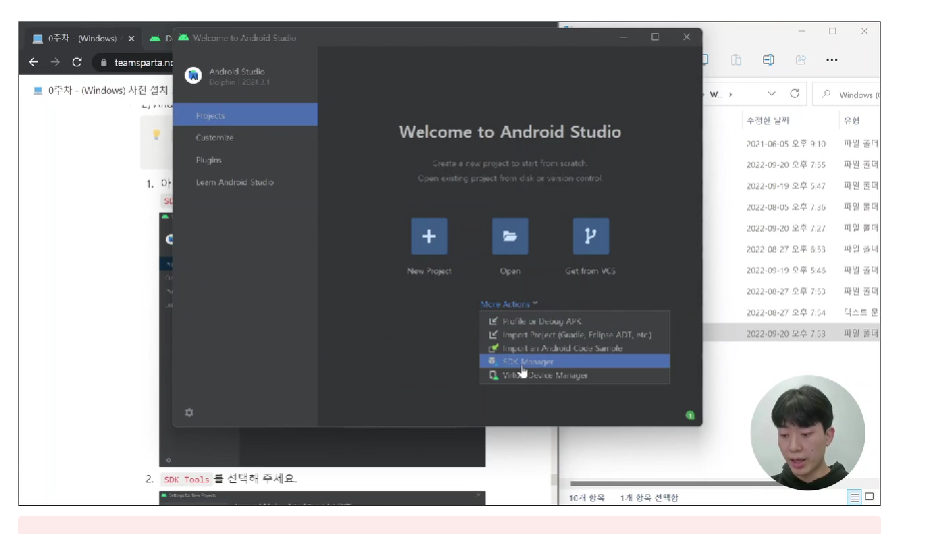Screen dimensions: 935x534
Task: Click the File Explorer search box
Action: pyautogui.click(x=847, y=94)
